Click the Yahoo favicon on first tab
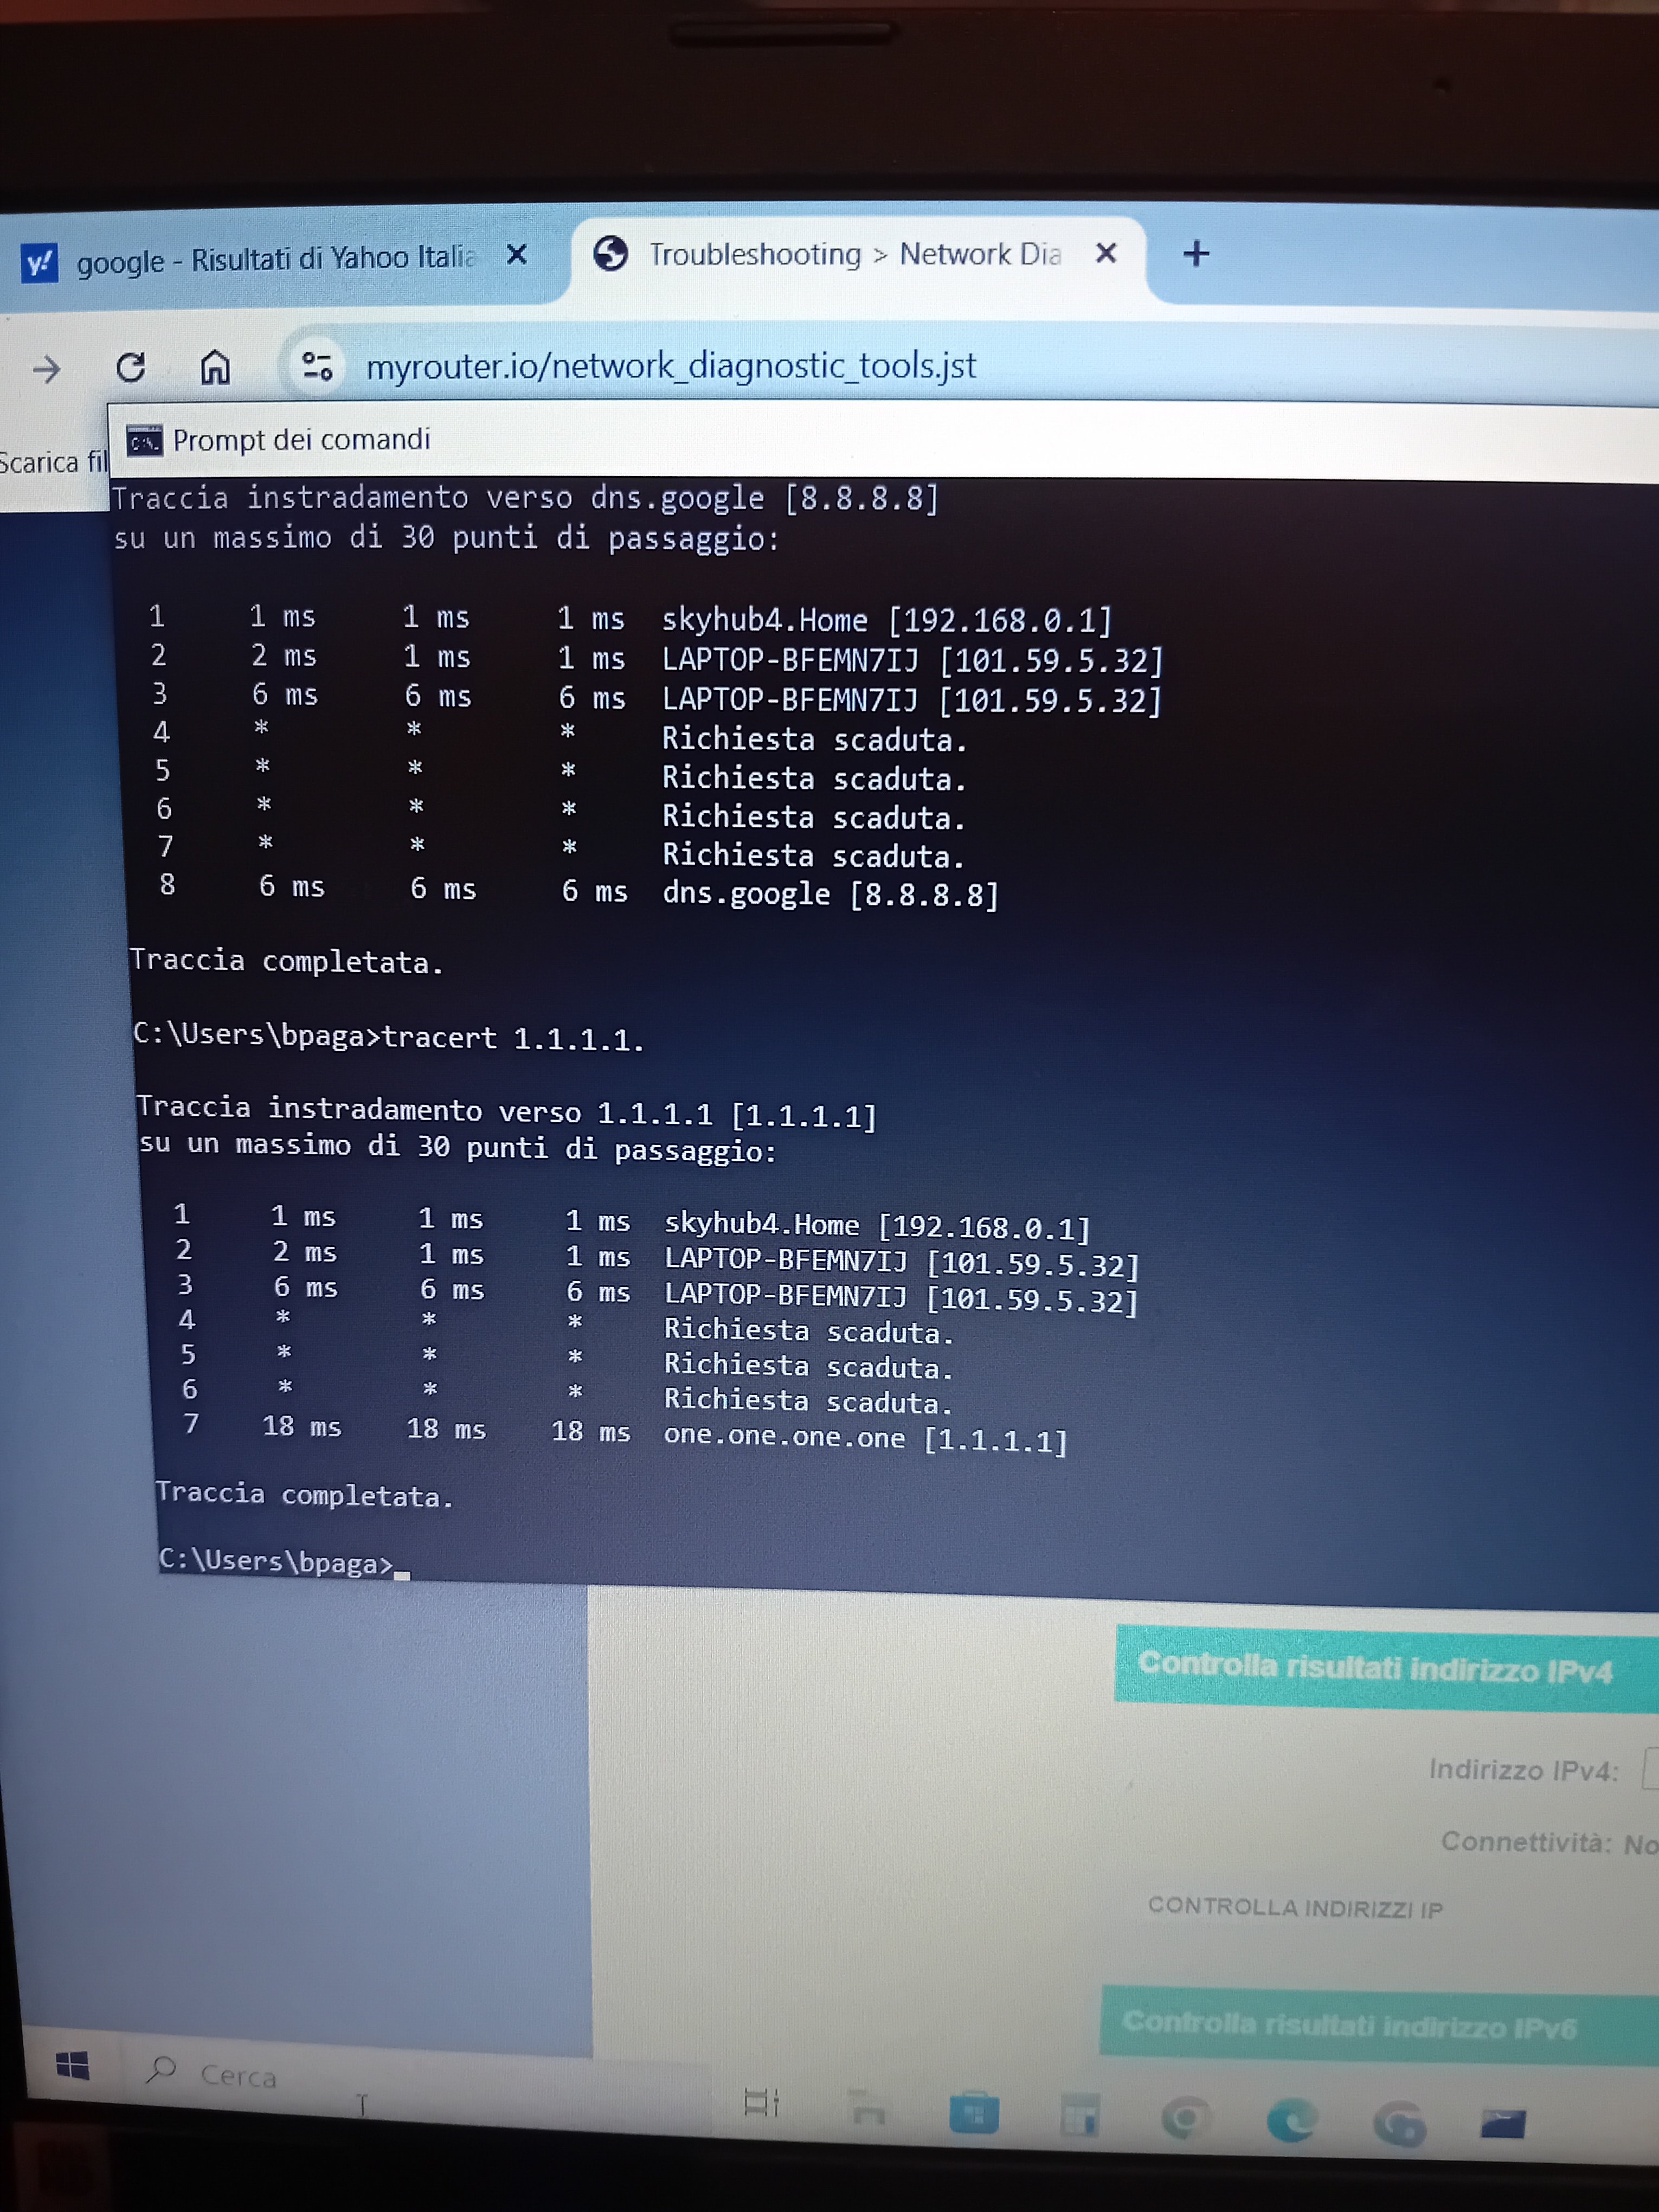Viewport: 1659px width, 2212px height. point(39,263)
